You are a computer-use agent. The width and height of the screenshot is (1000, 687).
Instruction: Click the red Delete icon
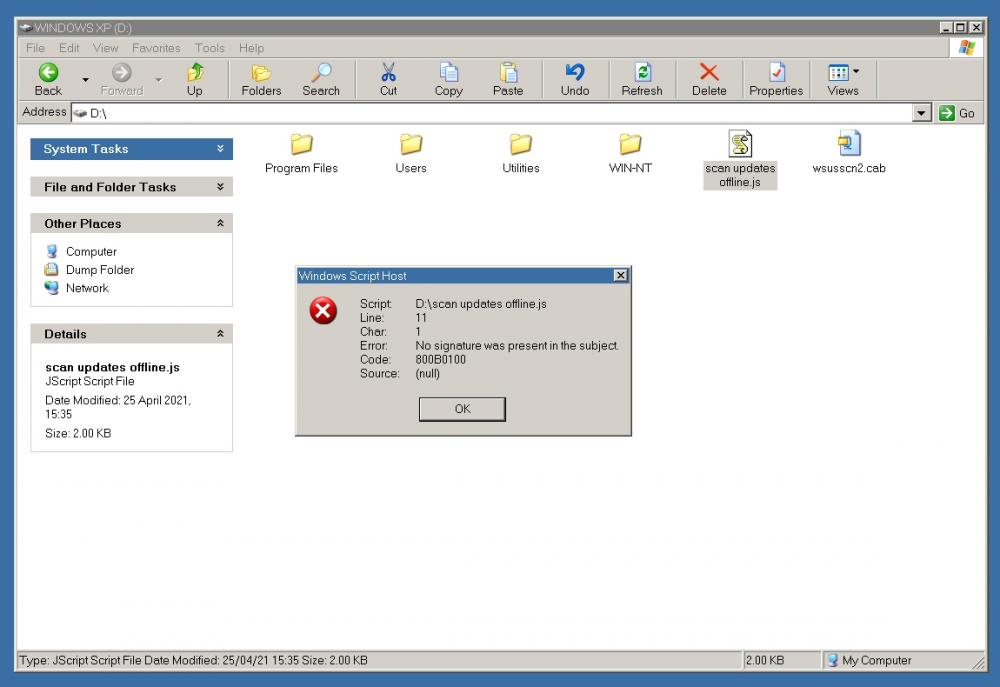tap(709, 73)
